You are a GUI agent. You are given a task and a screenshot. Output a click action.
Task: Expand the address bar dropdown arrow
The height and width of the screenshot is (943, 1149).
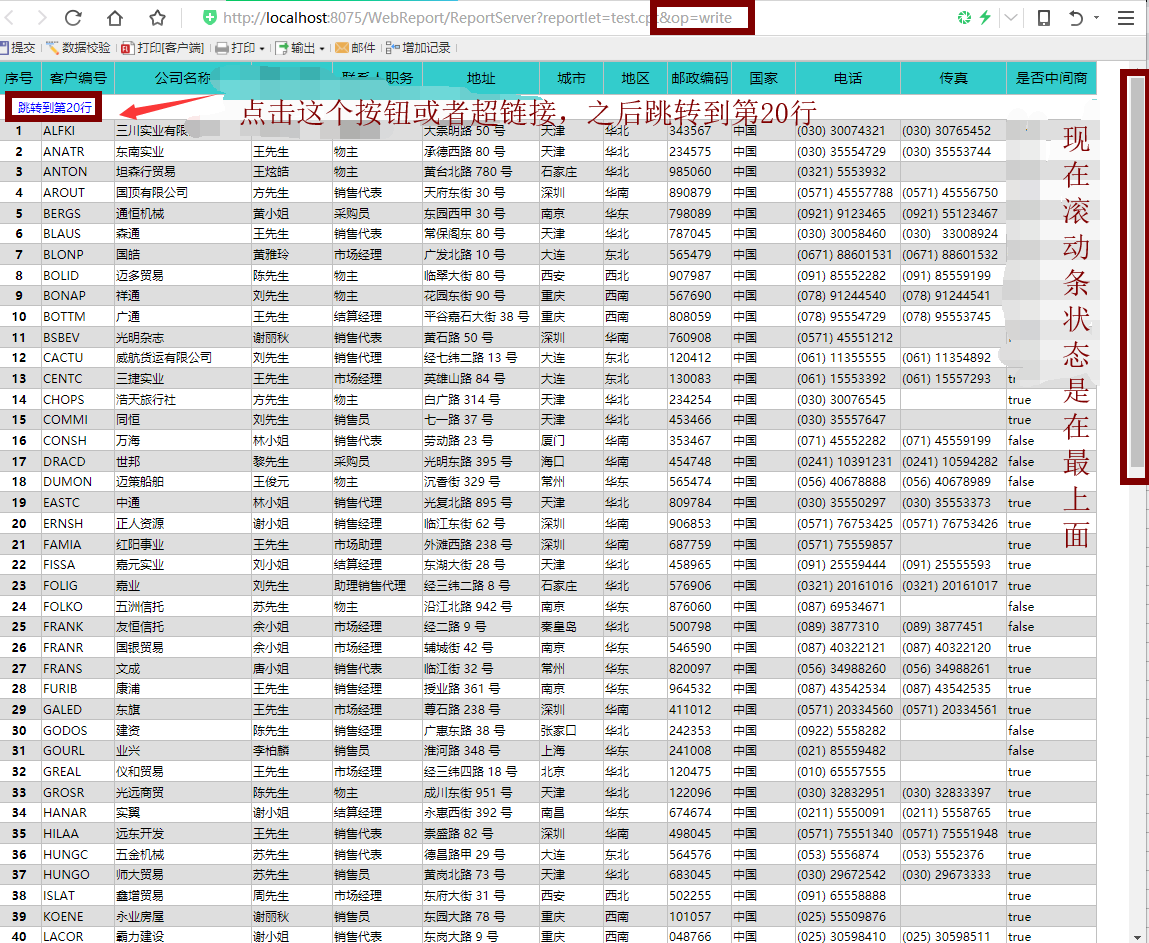point(1011,18)
